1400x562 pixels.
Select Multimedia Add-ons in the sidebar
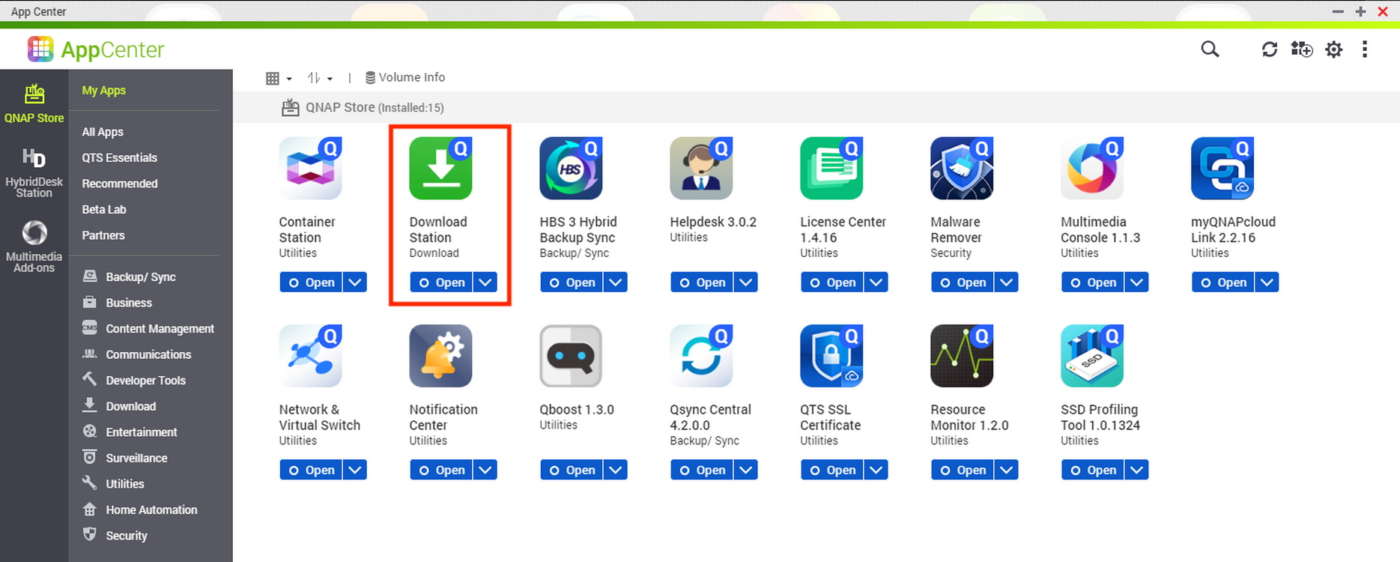coord(34,247)
